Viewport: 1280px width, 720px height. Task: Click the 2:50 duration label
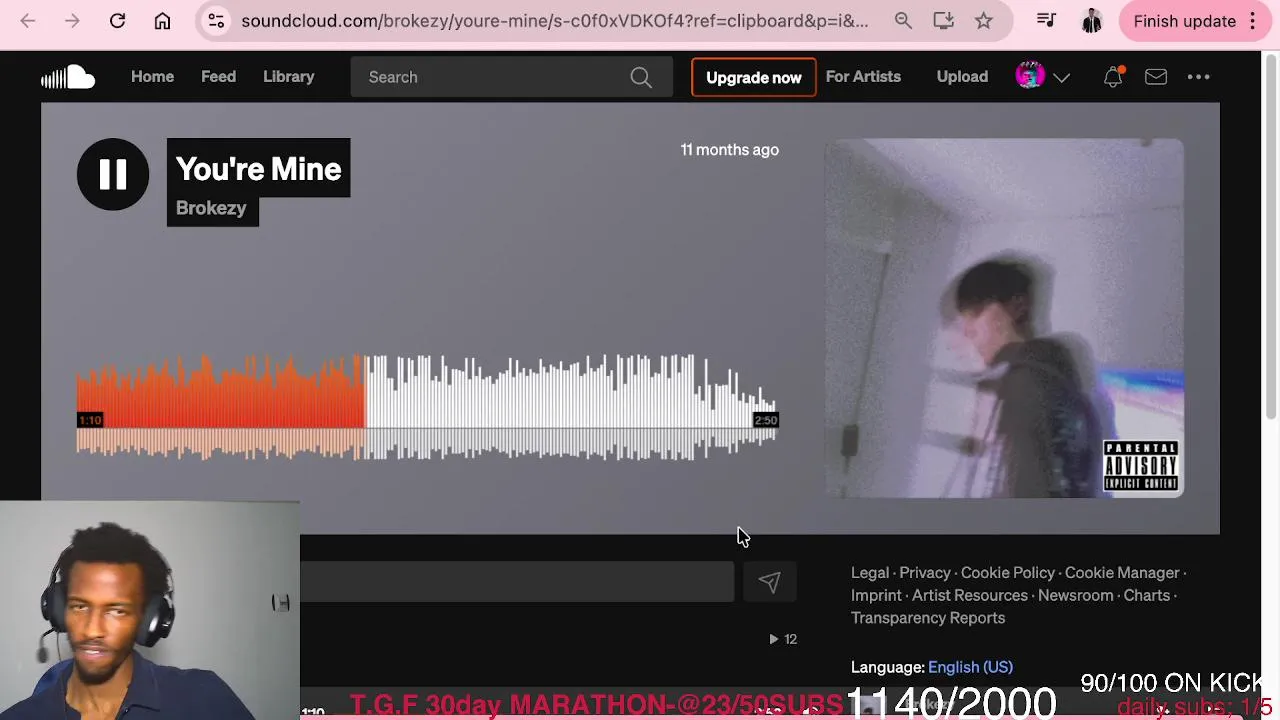(x=766, y=420)
